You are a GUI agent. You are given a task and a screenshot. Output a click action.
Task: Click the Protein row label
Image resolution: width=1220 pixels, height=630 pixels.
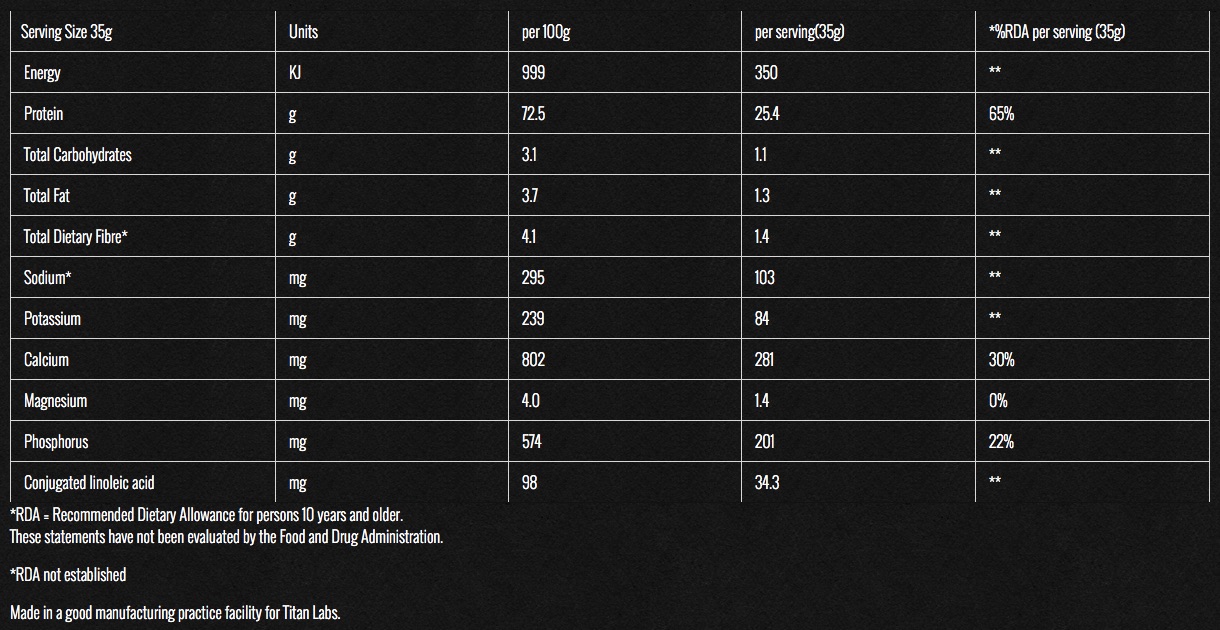pos(43,114)
